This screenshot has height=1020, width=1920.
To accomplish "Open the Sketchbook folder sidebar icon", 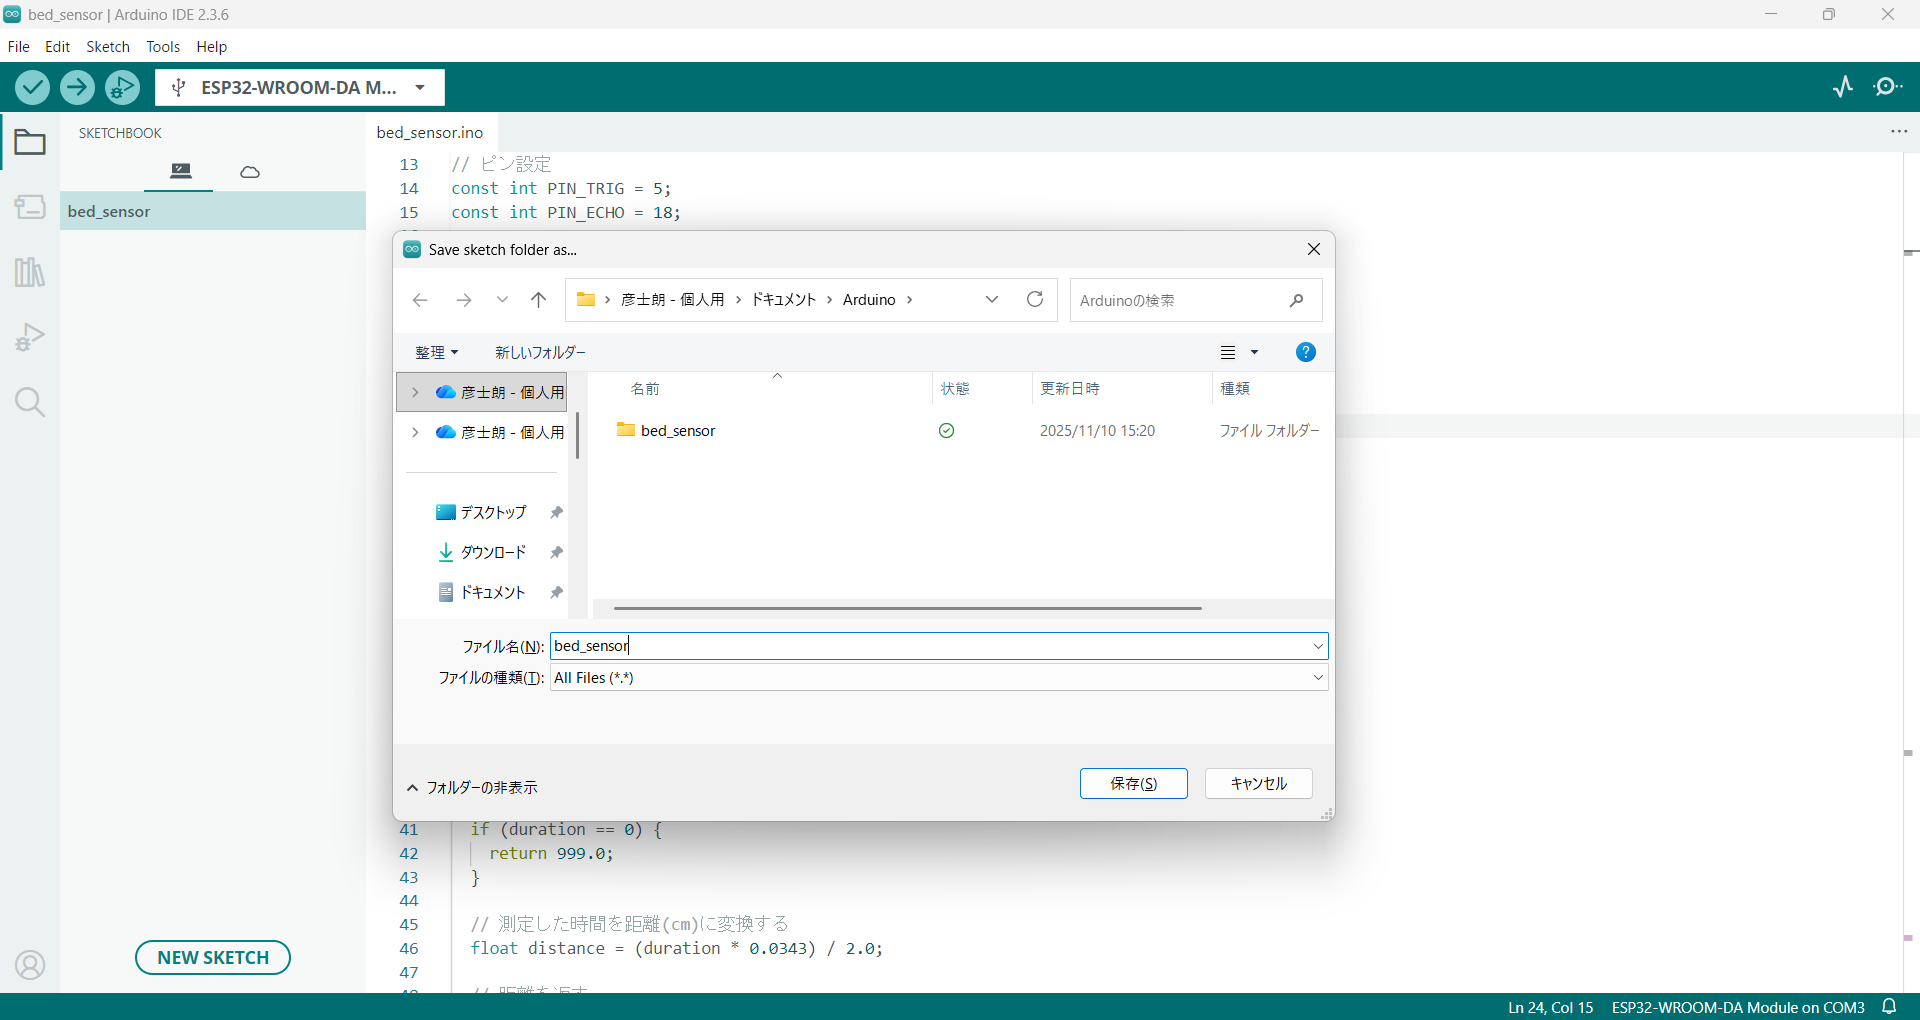I will [30, 143].
